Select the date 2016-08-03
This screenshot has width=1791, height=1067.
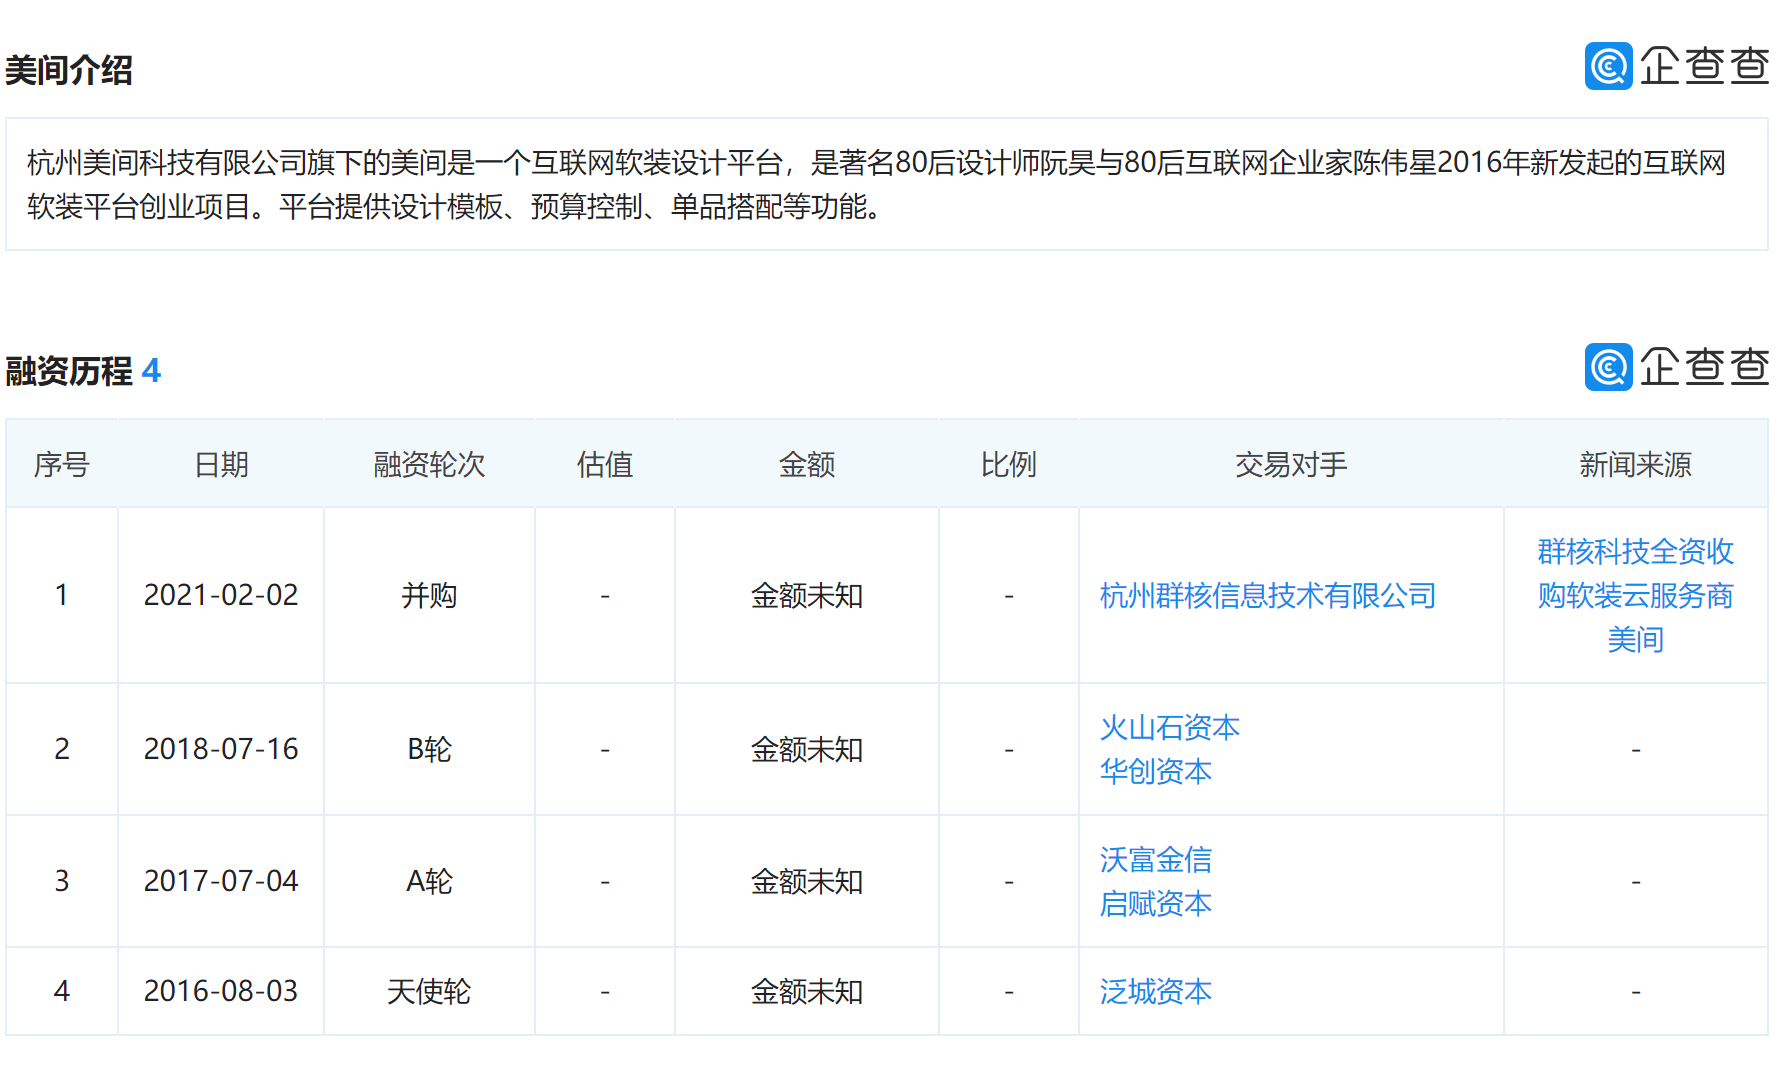pyautogui.click(x=221, y=992)
